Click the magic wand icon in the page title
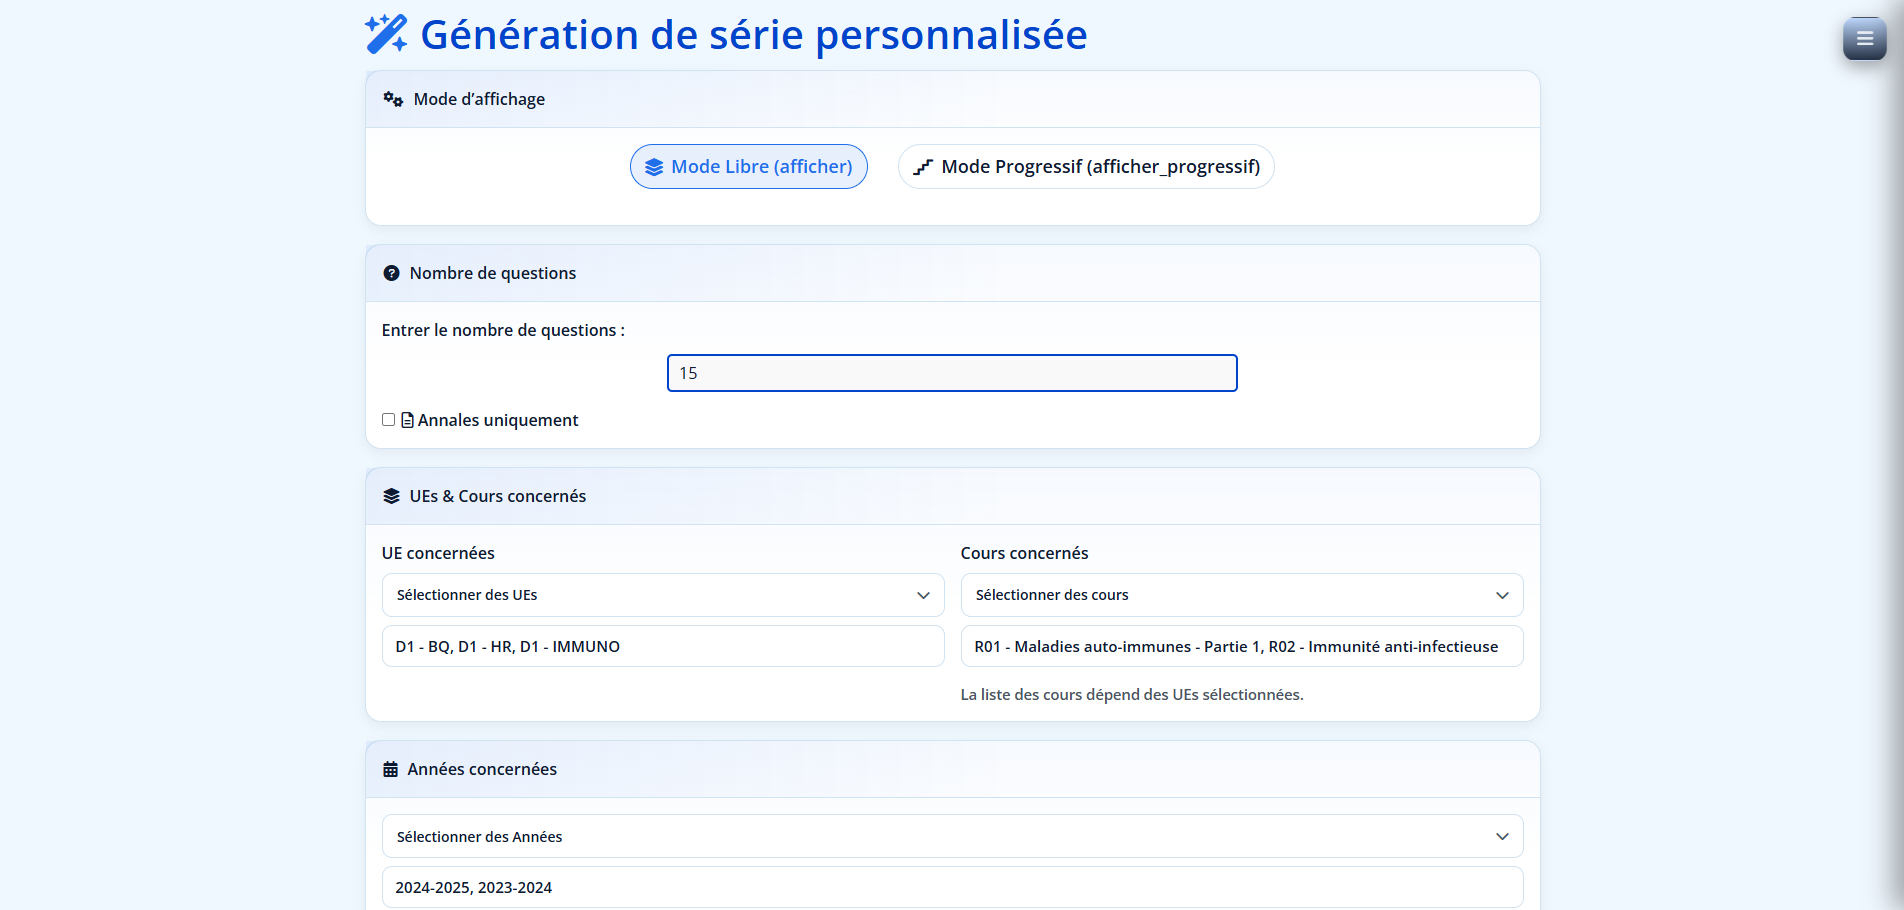Screen dimensions: 1904x910 tap(385, 33)
